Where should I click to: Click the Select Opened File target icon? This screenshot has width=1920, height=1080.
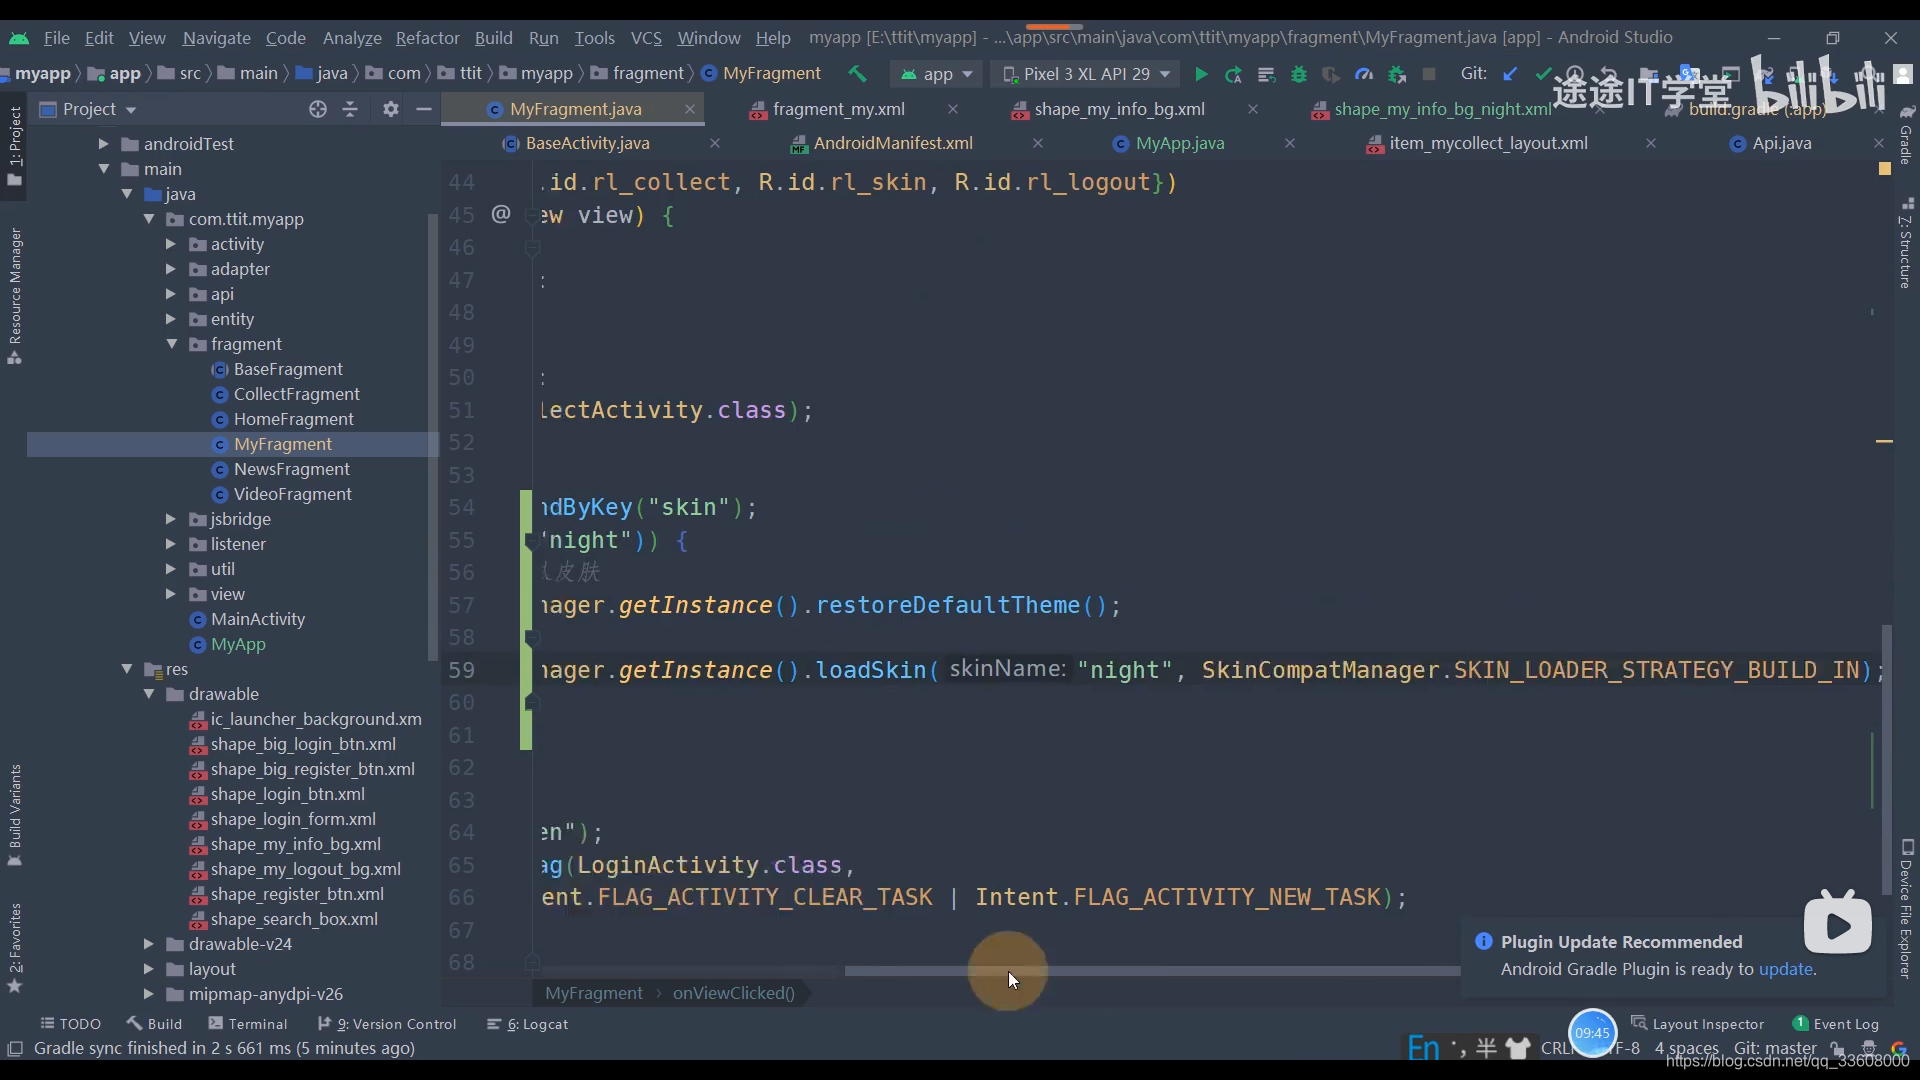coord(318,109)
